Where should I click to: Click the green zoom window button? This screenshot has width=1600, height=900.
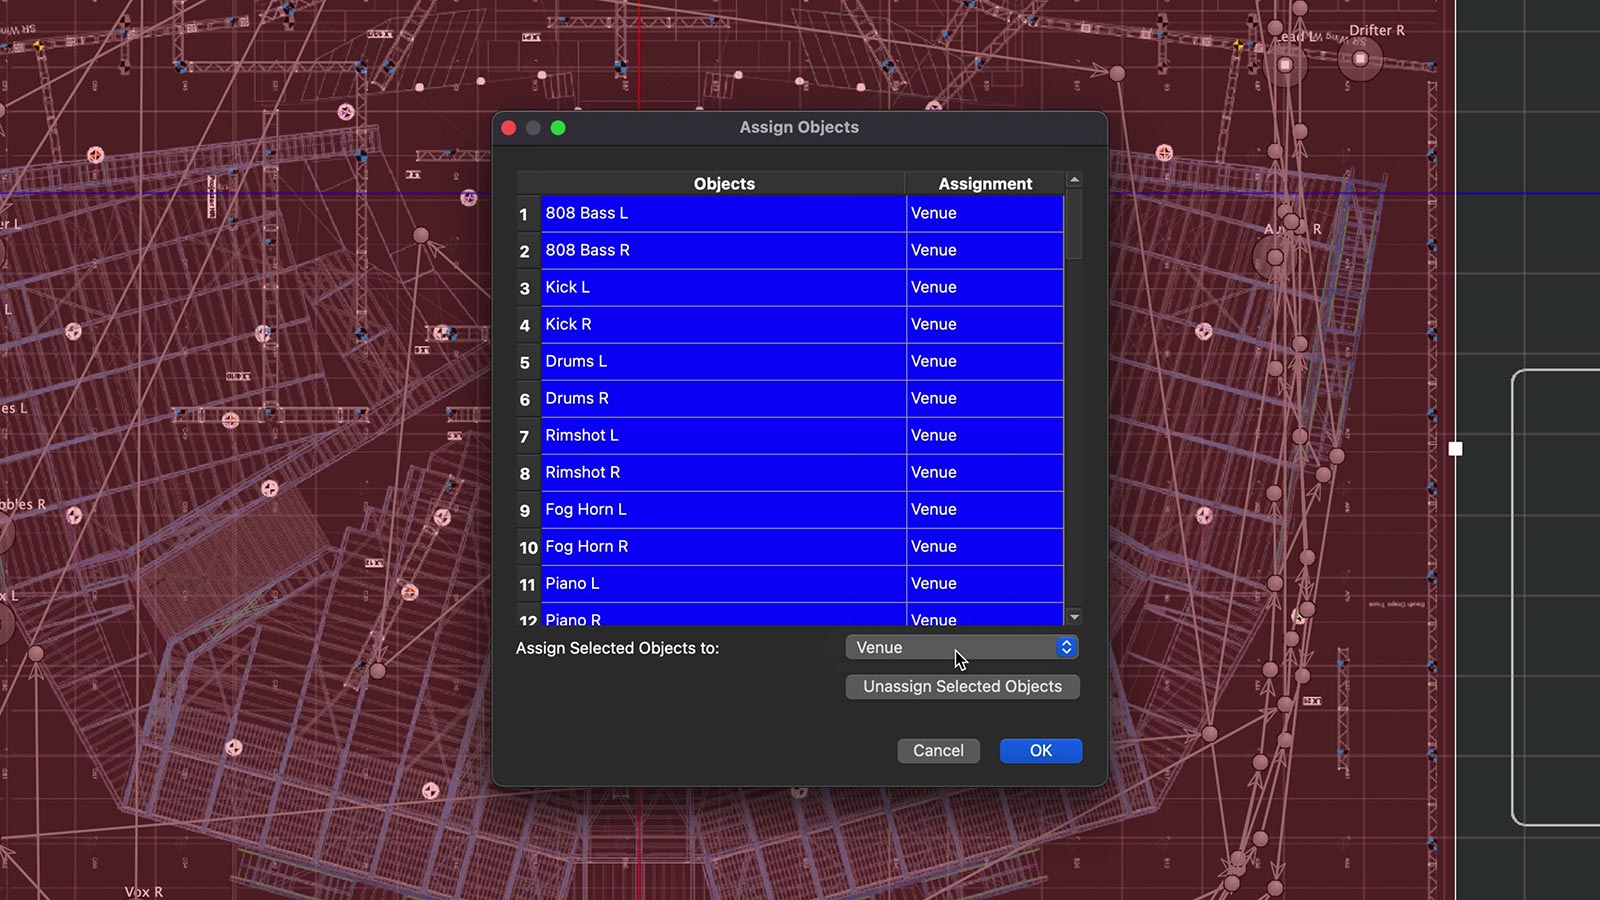click(x=558, y=128)
